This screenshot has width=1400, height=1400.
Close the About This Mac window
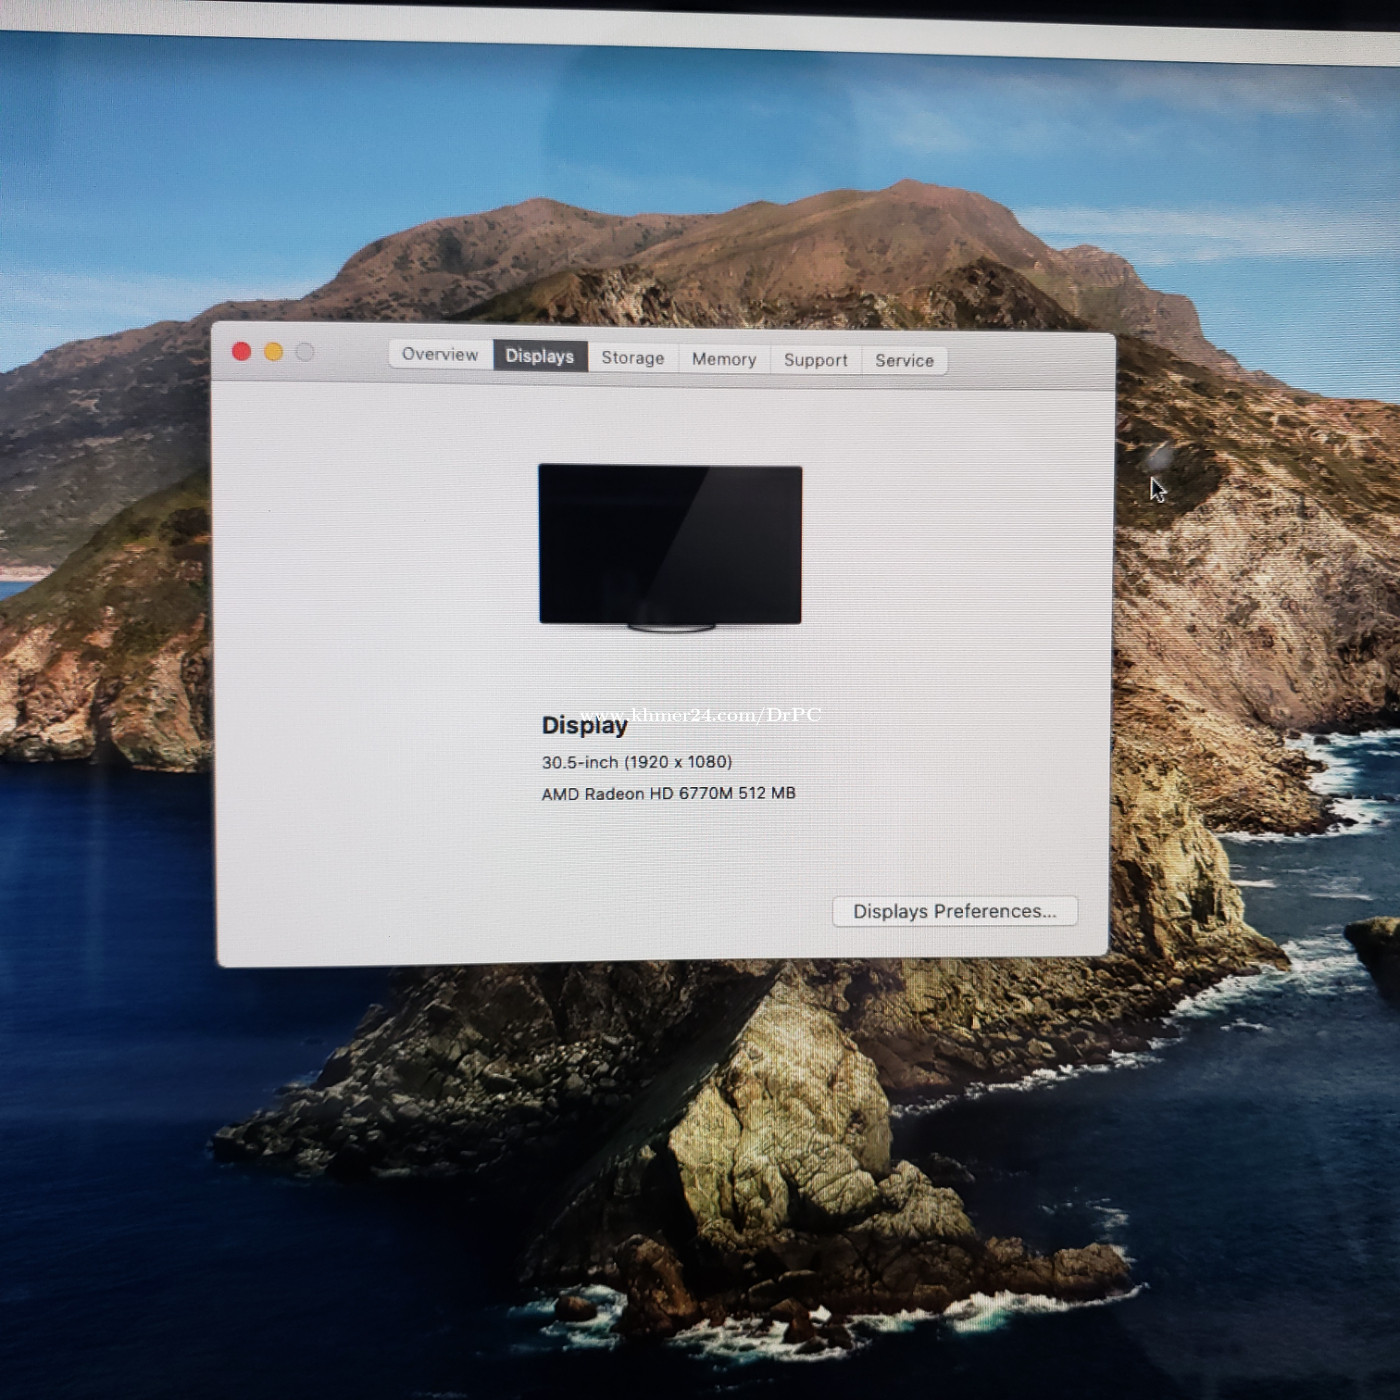tap(242, 351)
